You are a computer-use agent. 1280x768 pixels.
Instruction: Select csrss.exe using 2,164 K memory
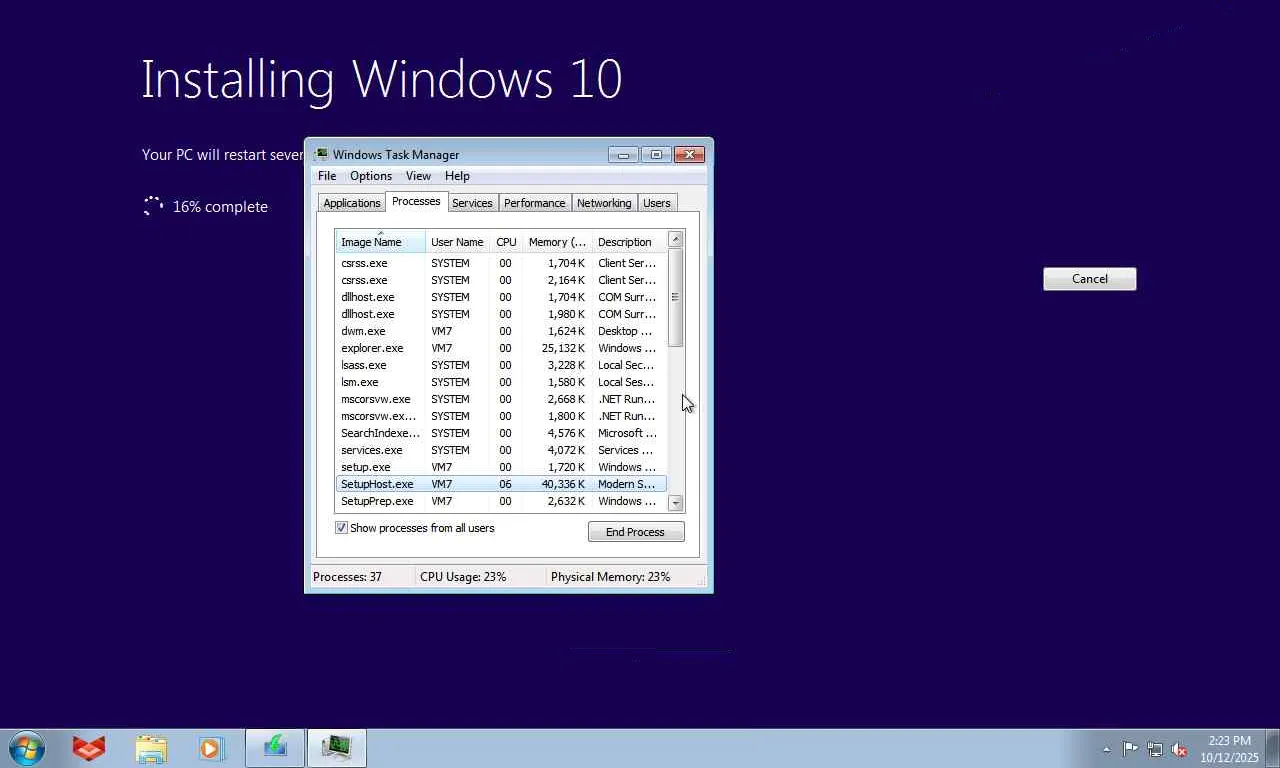coord(500,280)
